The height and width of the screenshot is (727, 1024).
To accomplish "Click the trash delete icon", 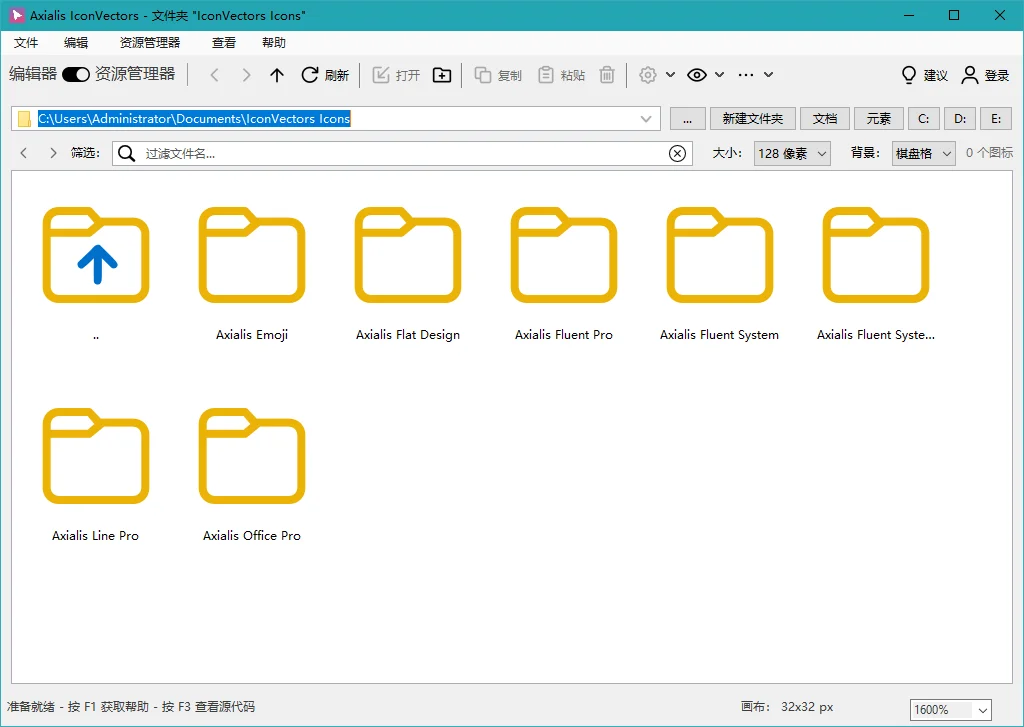I will [607, 75].
